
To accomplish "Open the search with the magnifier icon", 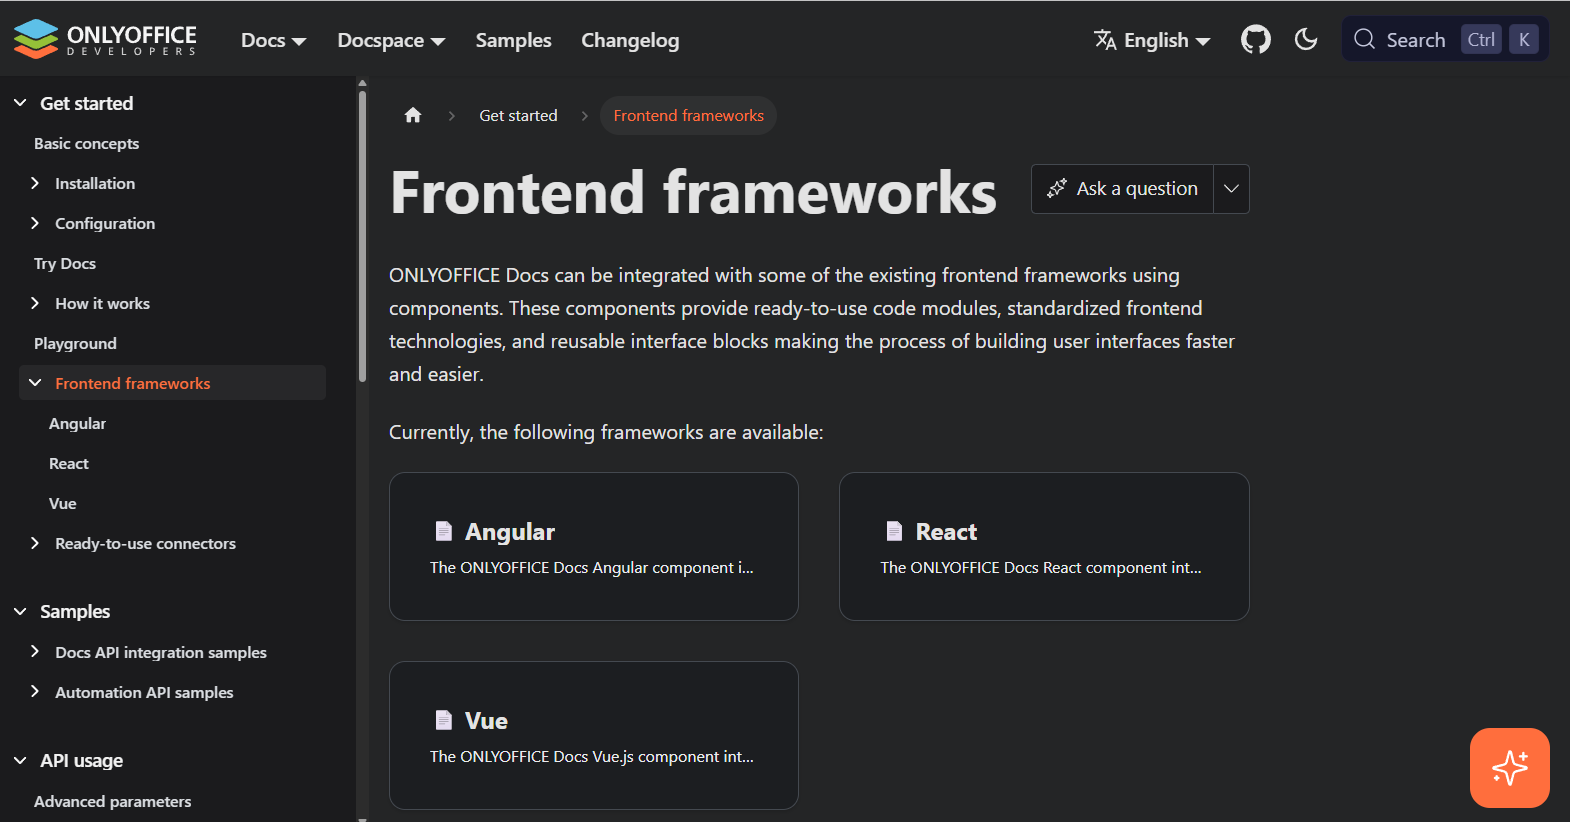I will [1364, 39].
